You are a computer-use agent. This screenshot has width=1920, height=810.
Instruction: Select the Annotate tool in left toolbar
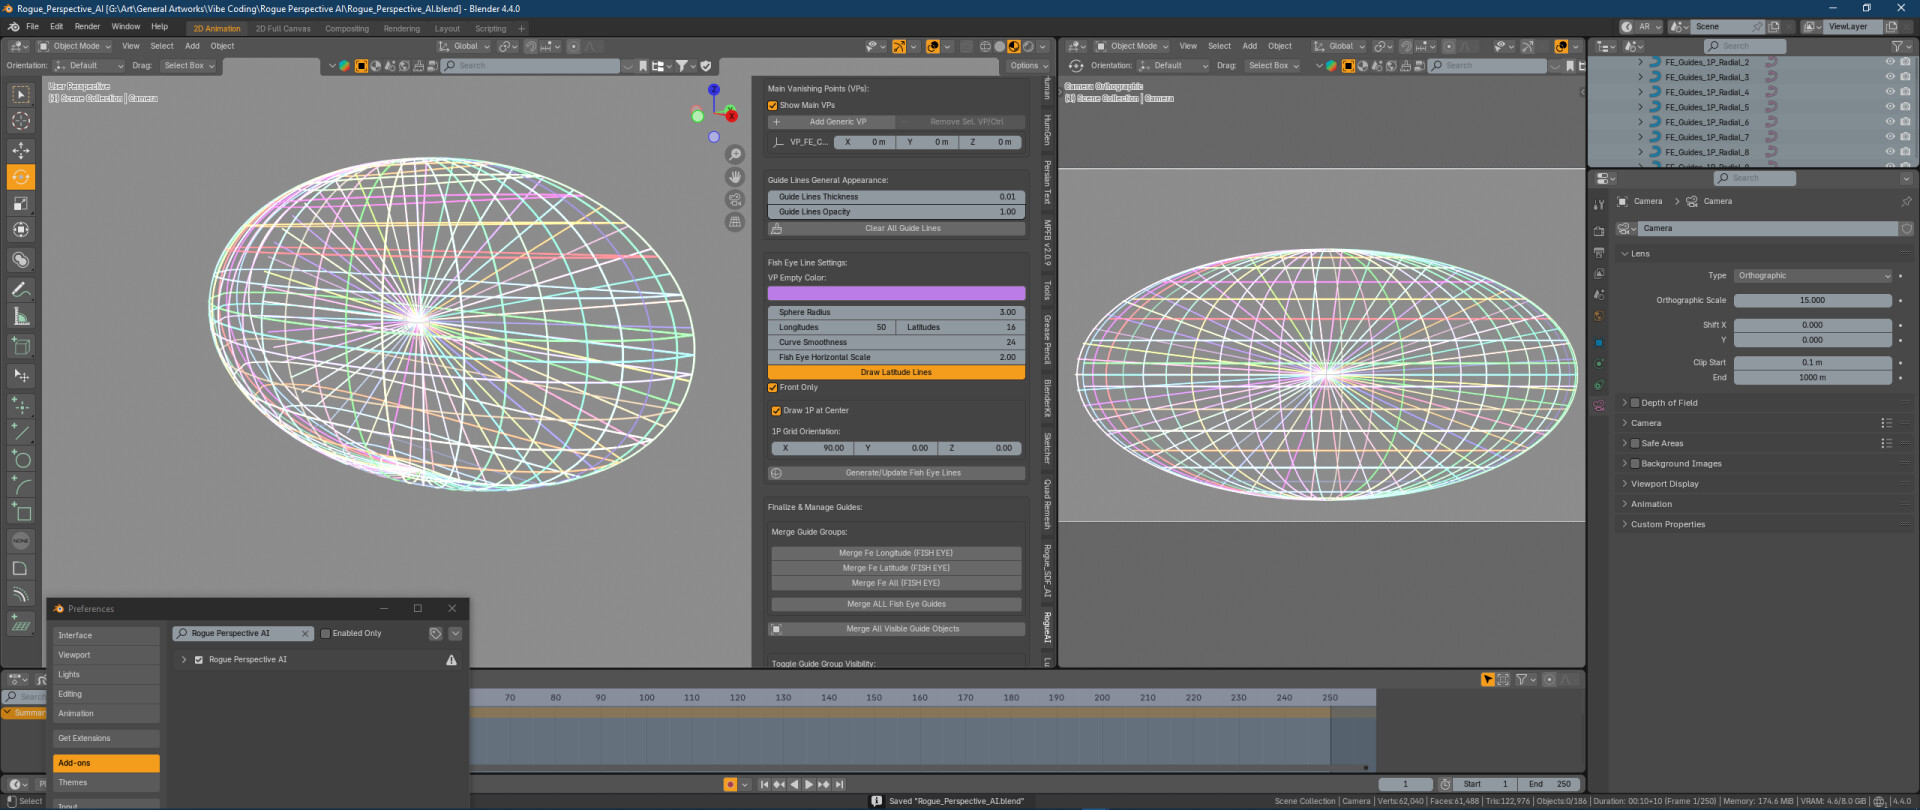[x=21, y=290]
